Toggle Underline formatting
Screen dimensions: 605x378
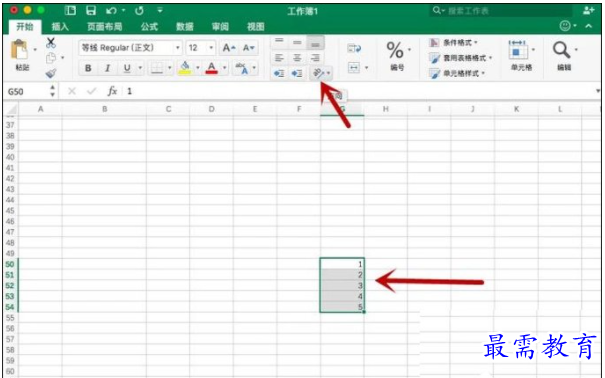[x=127, y=69]
